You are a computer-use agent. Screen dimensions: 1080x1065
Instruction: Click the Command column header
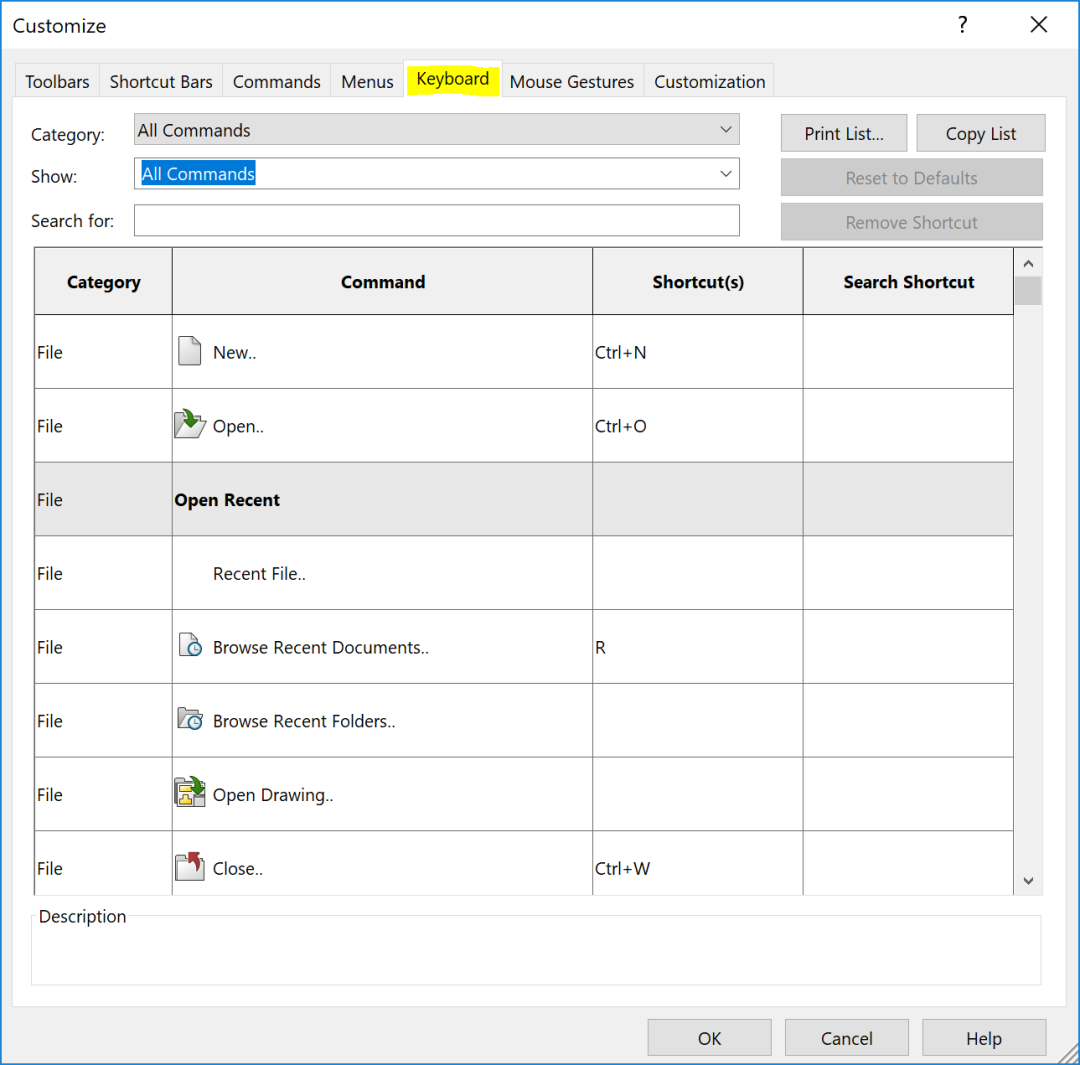[382, 282]
